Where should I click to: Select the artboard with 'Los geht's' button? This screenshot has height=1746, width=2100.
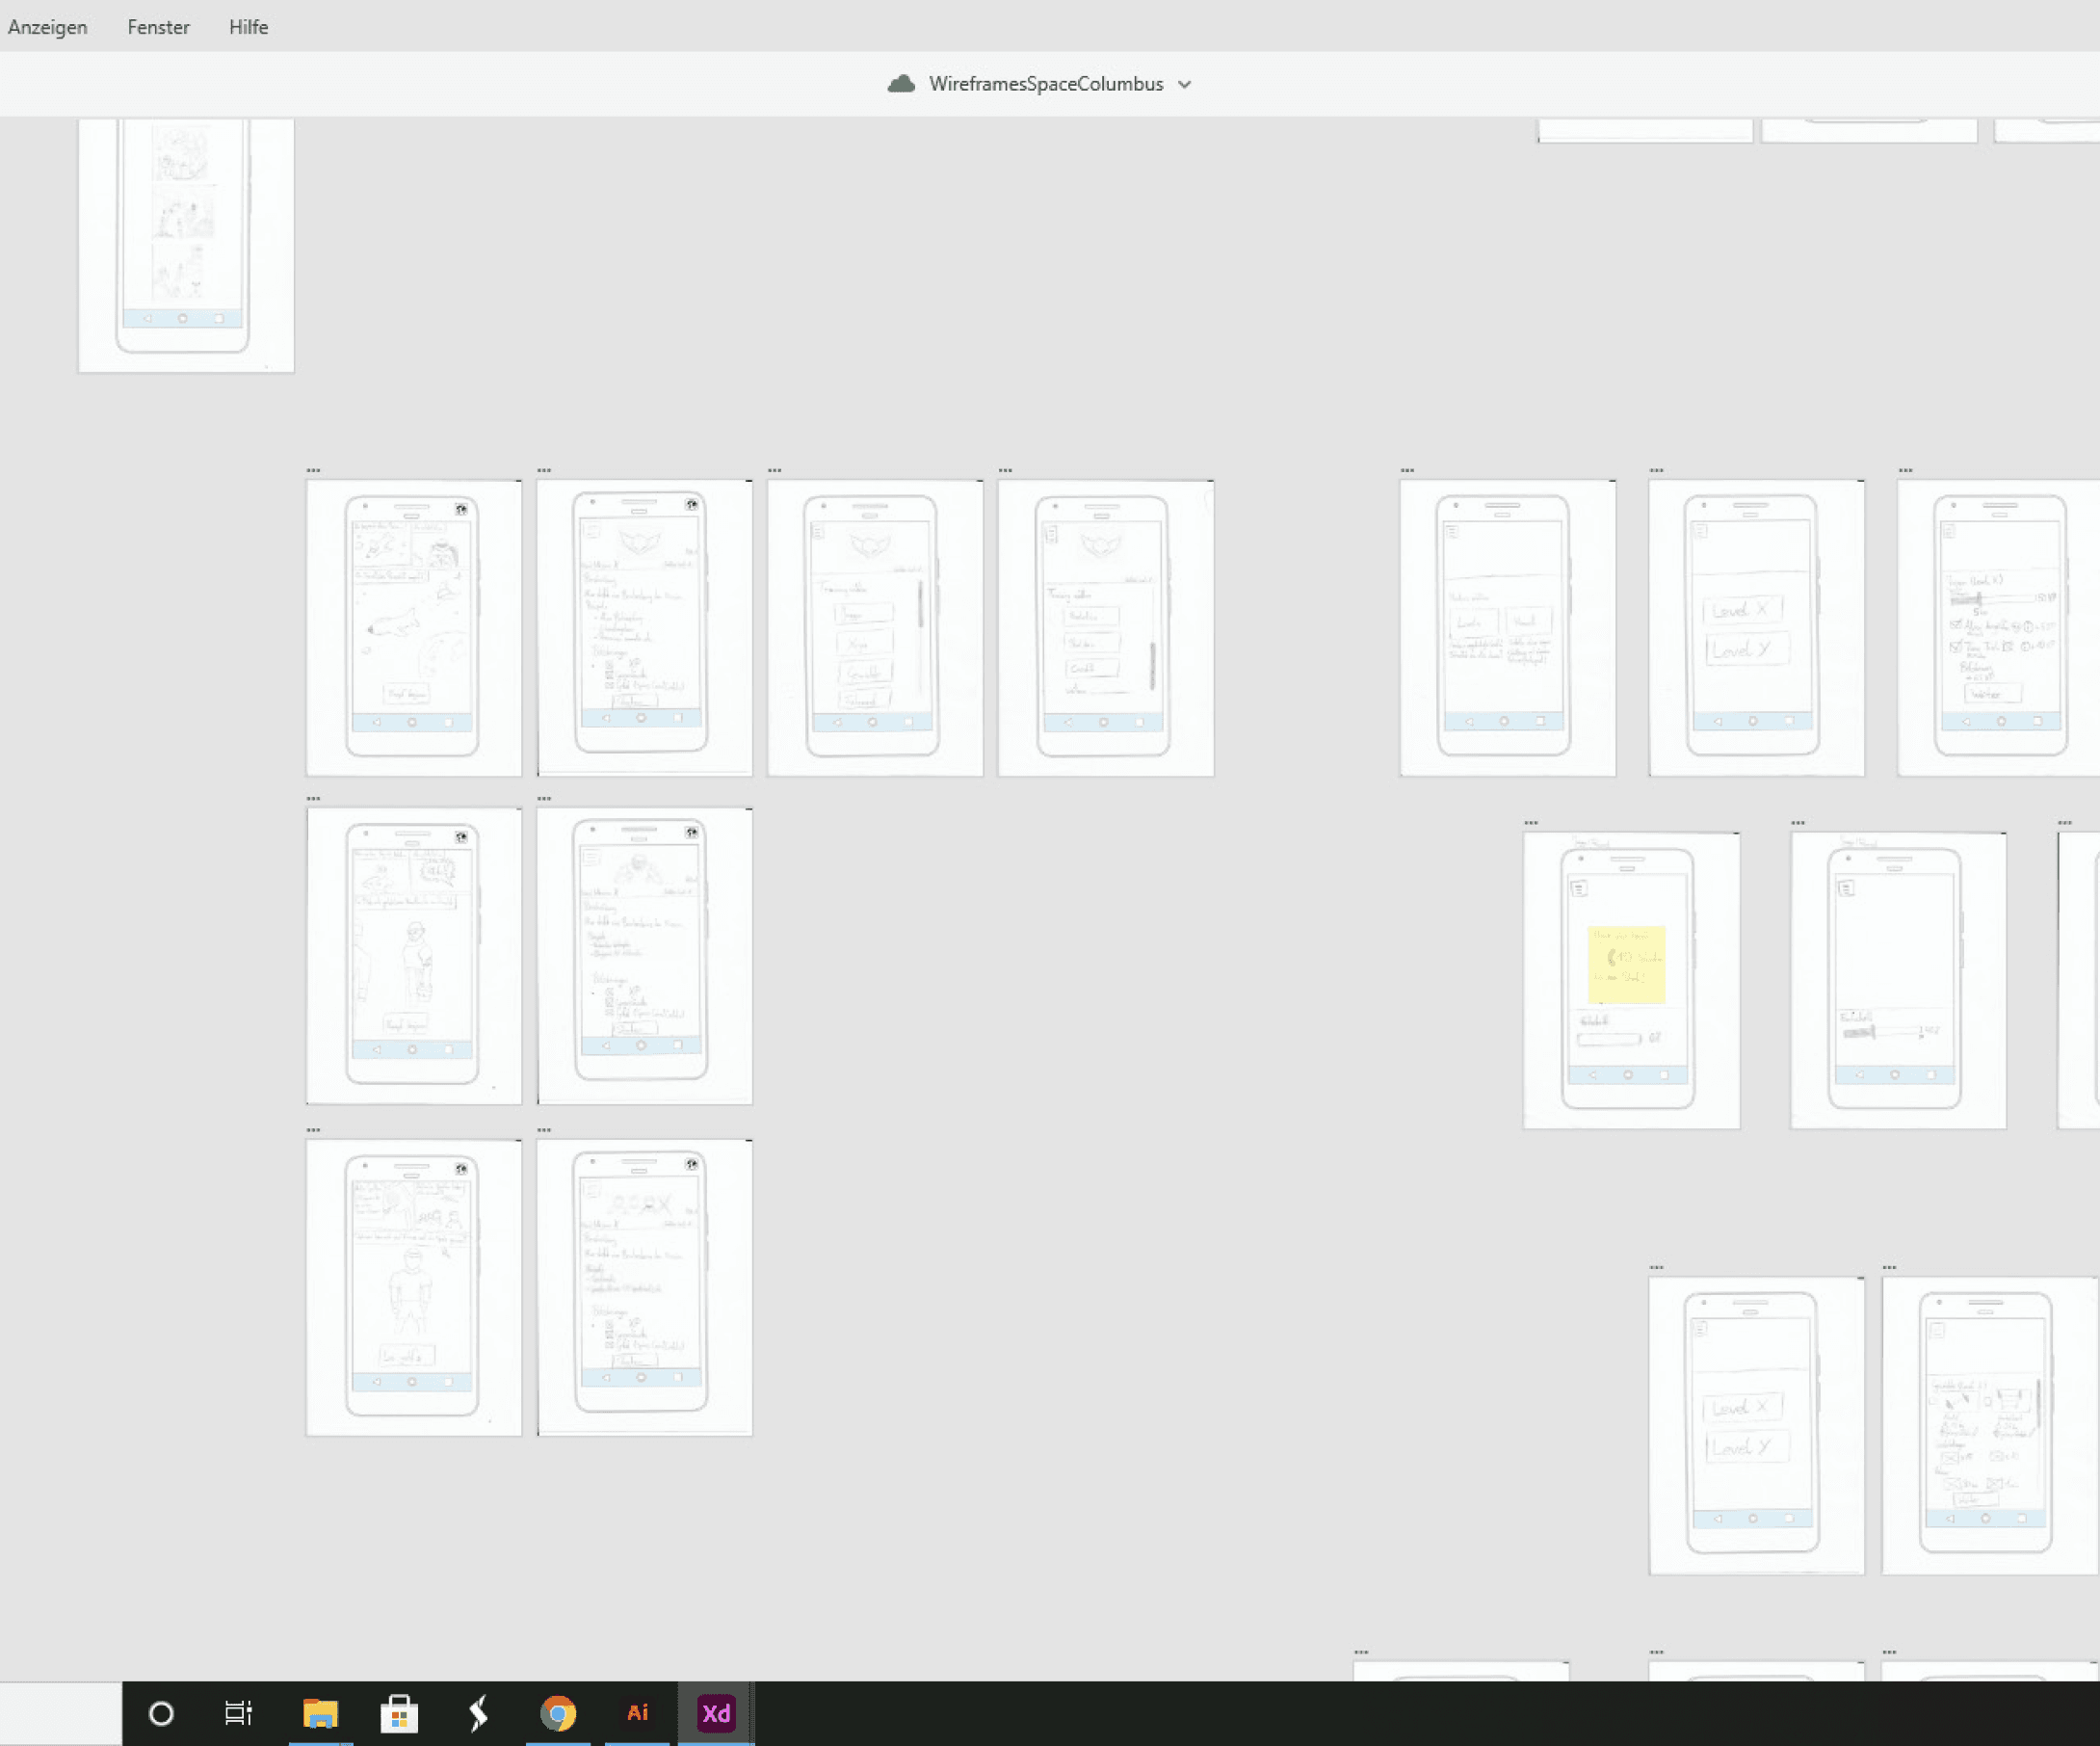click(413, 1287)
